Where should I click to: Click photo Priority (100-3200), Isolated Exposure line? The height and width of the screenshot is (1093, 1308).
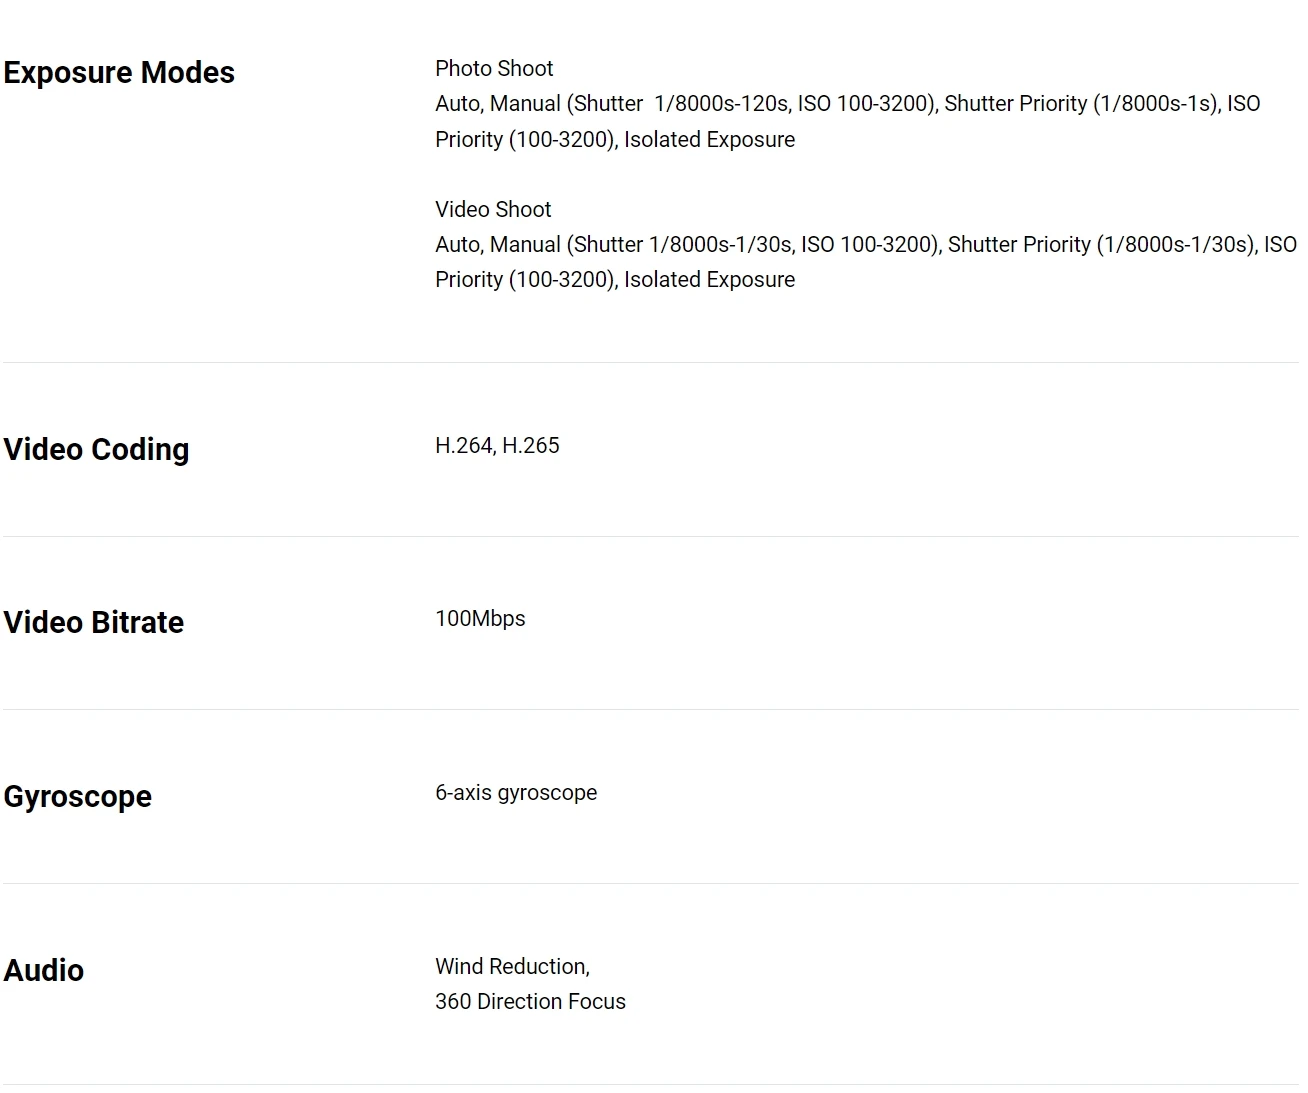tap(615, 140)
